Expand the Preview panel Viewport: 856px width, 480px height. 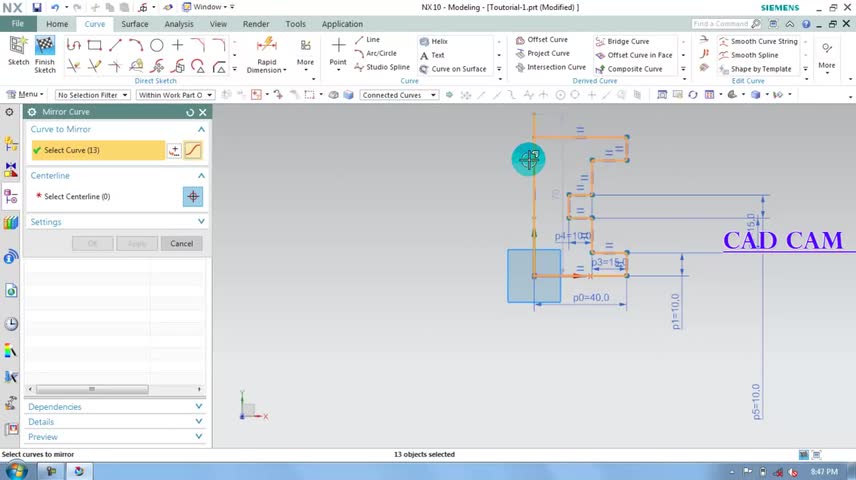point(199,437)
